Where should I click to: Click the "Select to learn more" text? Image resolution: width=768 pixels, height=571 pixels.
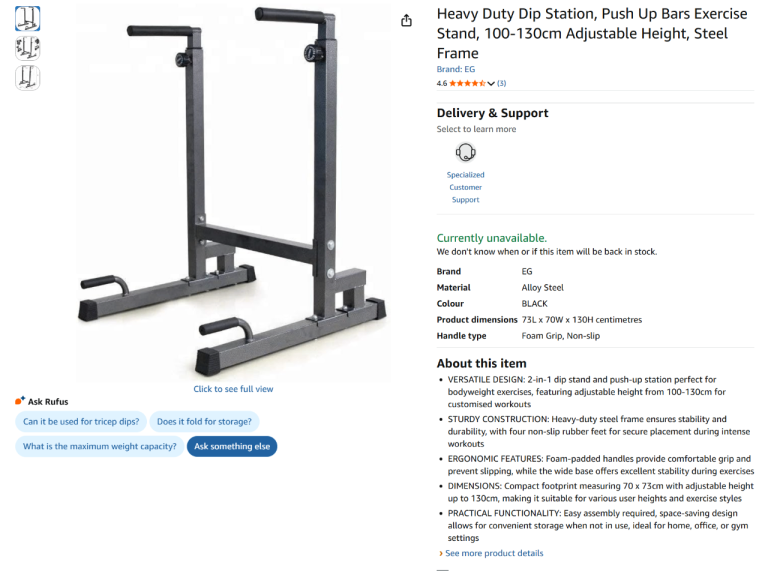[476, 129]
